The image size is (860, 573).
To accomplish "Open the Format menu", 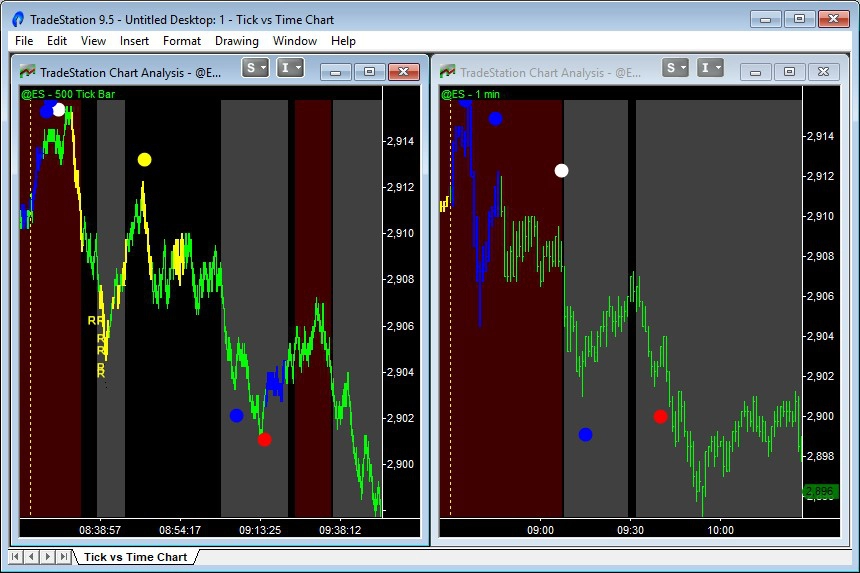I will tap(182, 41).
